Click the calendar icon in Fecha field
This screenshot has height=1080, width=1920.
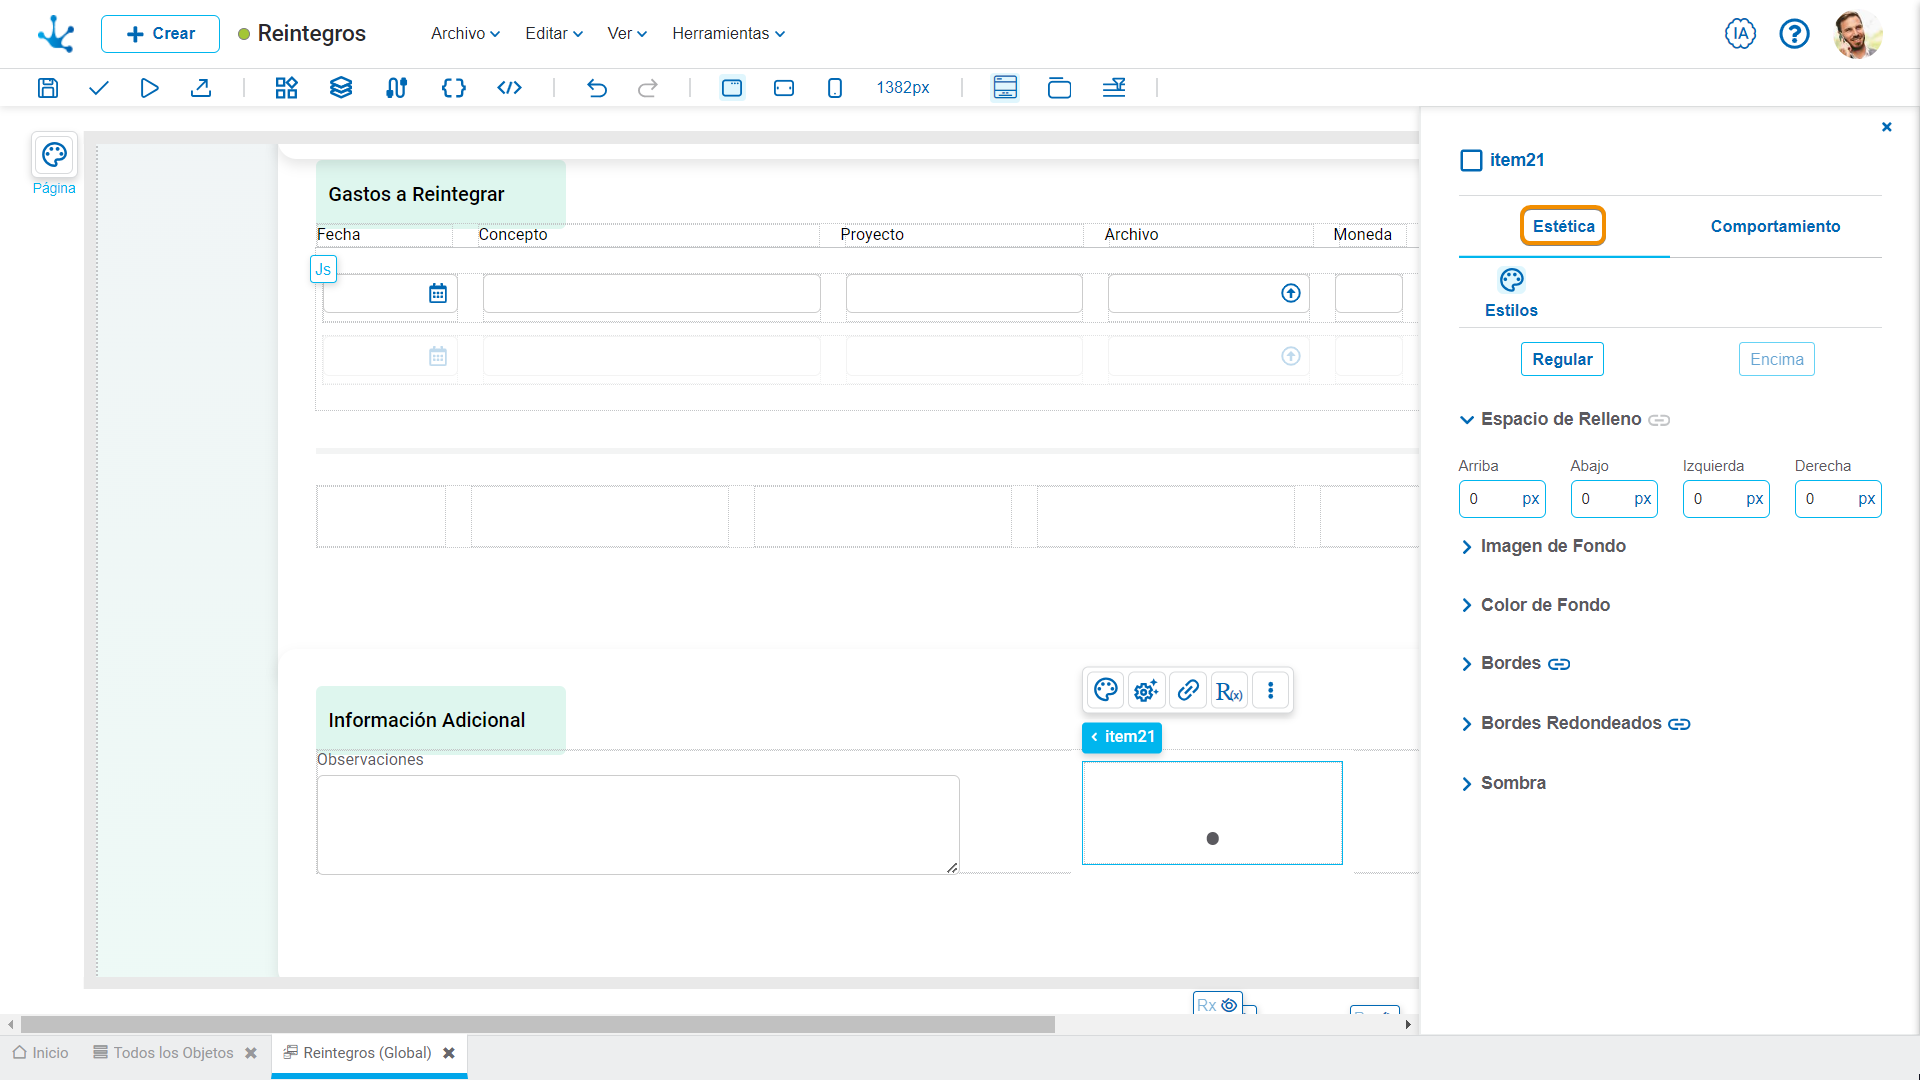click(438, 293)
